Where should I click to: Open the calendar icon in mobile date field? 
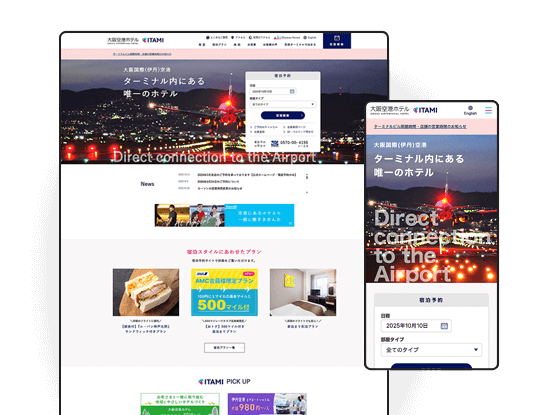click(444, 326)
